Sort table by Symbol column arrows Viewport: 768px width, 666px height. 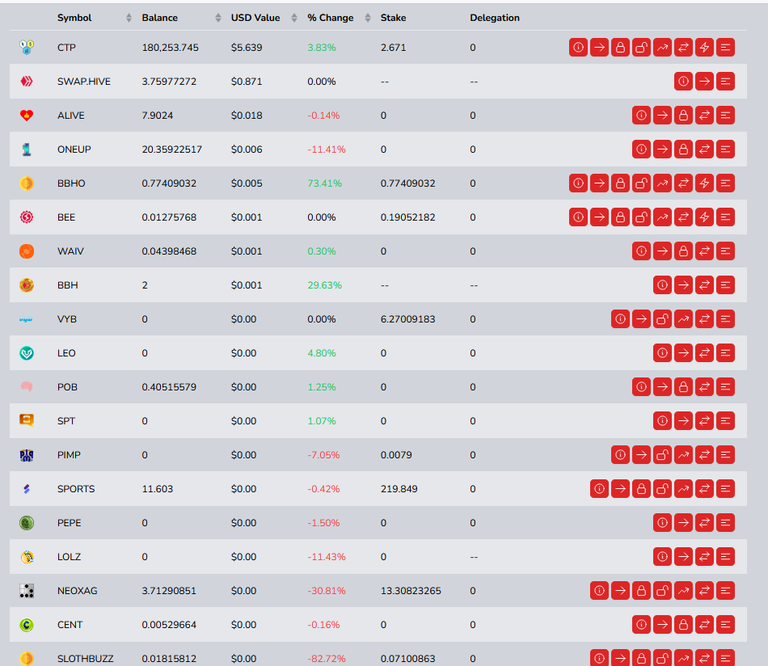pos(129,18)
